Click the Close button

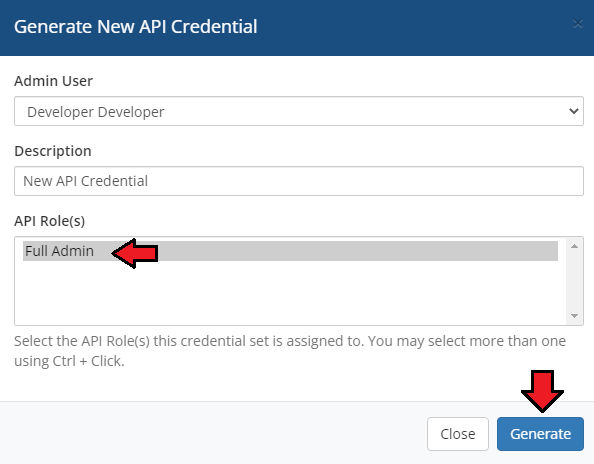pyautogui.click(x=458, y=434)
